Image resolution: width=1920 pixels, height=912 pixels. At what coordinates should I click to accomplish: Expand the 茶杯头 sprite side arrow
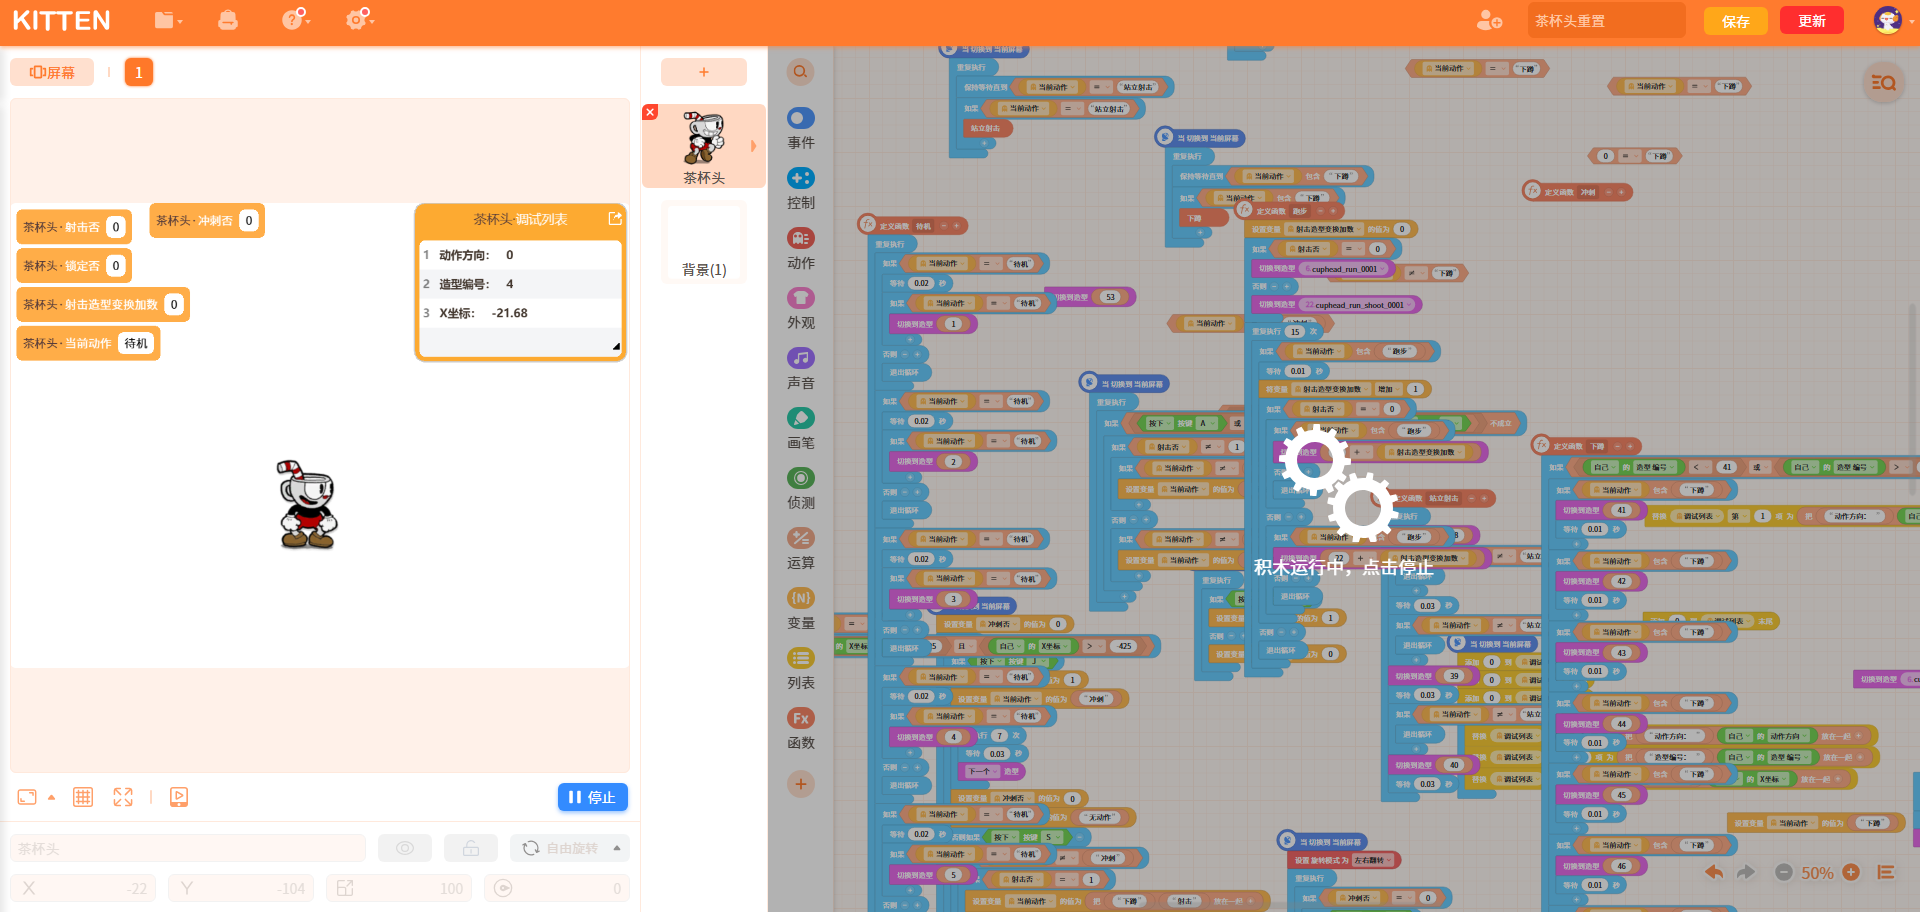click(x=754, y=146)
